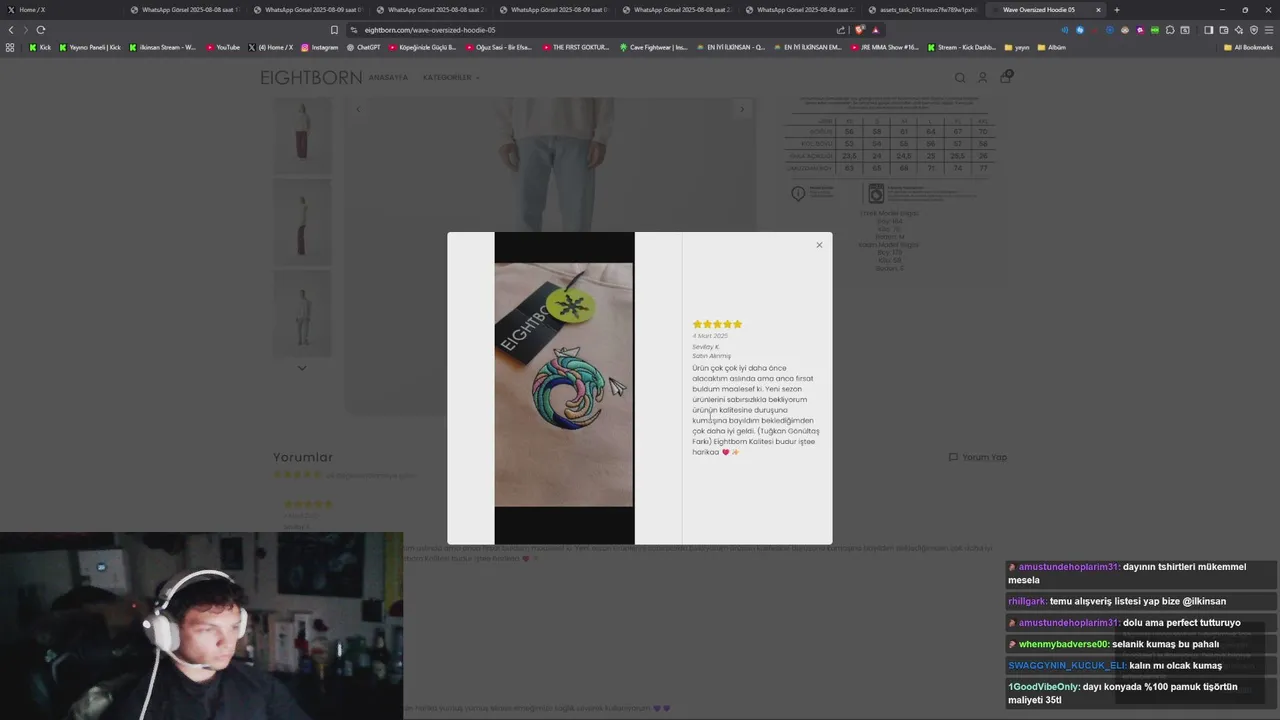Open the shopping cart icon
The width and height of the screenshot is (1280, 720).
click(1006, 76)
